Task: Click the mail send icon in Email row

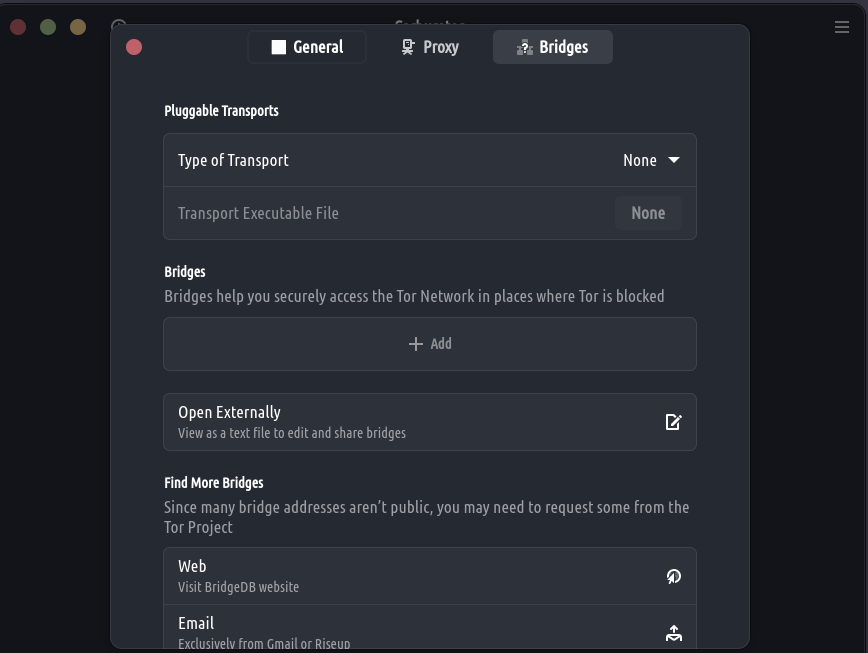Action: click(673, 632)
